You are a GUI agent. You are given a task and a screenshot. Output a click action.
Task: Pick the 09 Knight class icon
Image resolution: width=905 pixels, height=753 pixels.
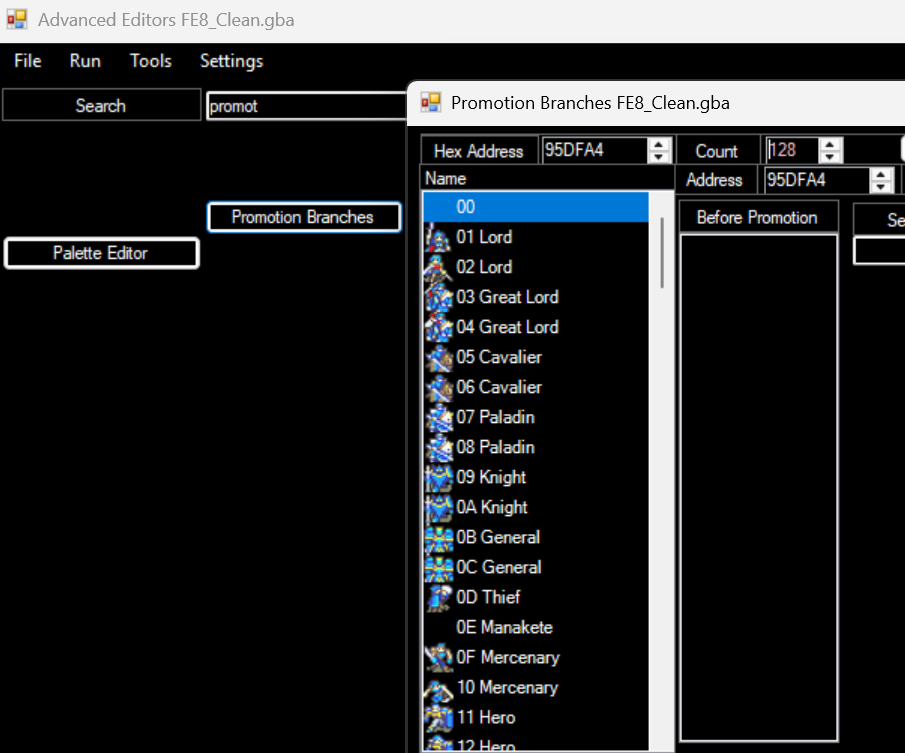439,477
